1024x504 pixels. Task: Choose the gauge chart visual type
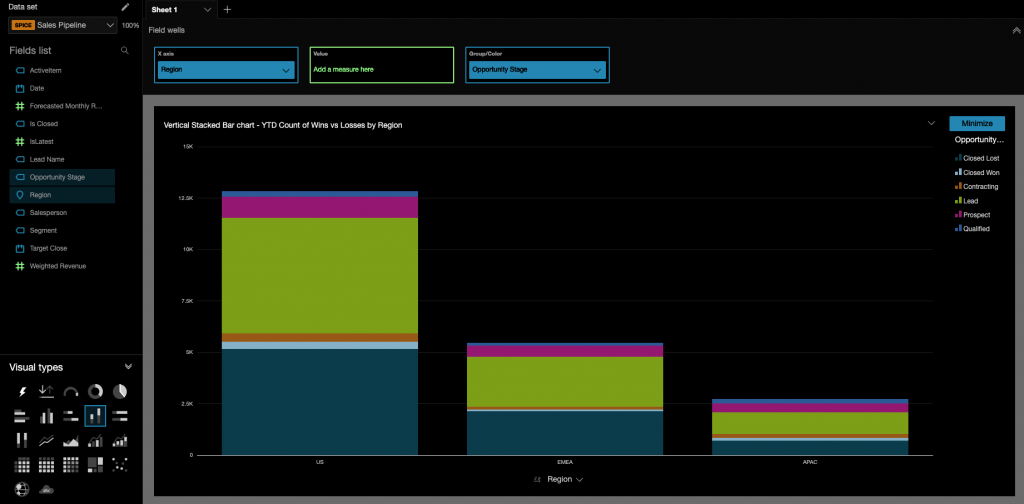point(70,392)
